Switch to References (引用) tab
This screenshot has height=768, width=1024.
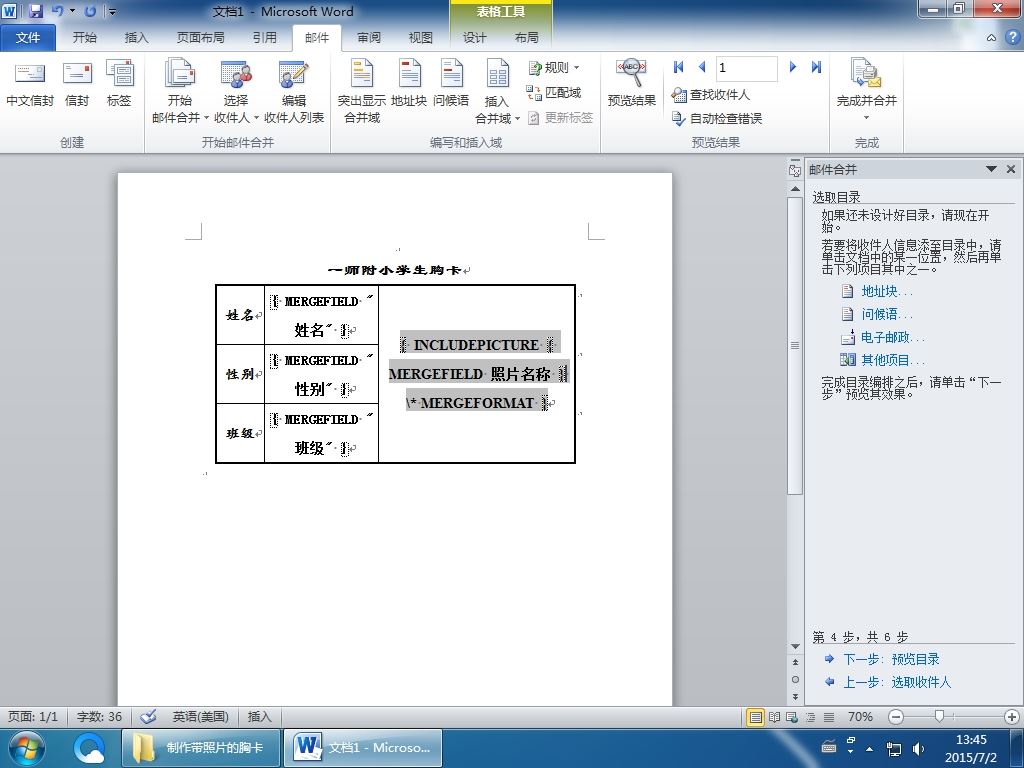pos(264,37)
